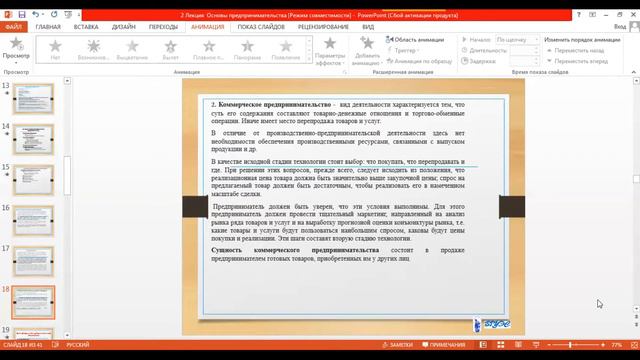640x360 pixels.
Task: Click zoom in plus button
Action: 603,345
